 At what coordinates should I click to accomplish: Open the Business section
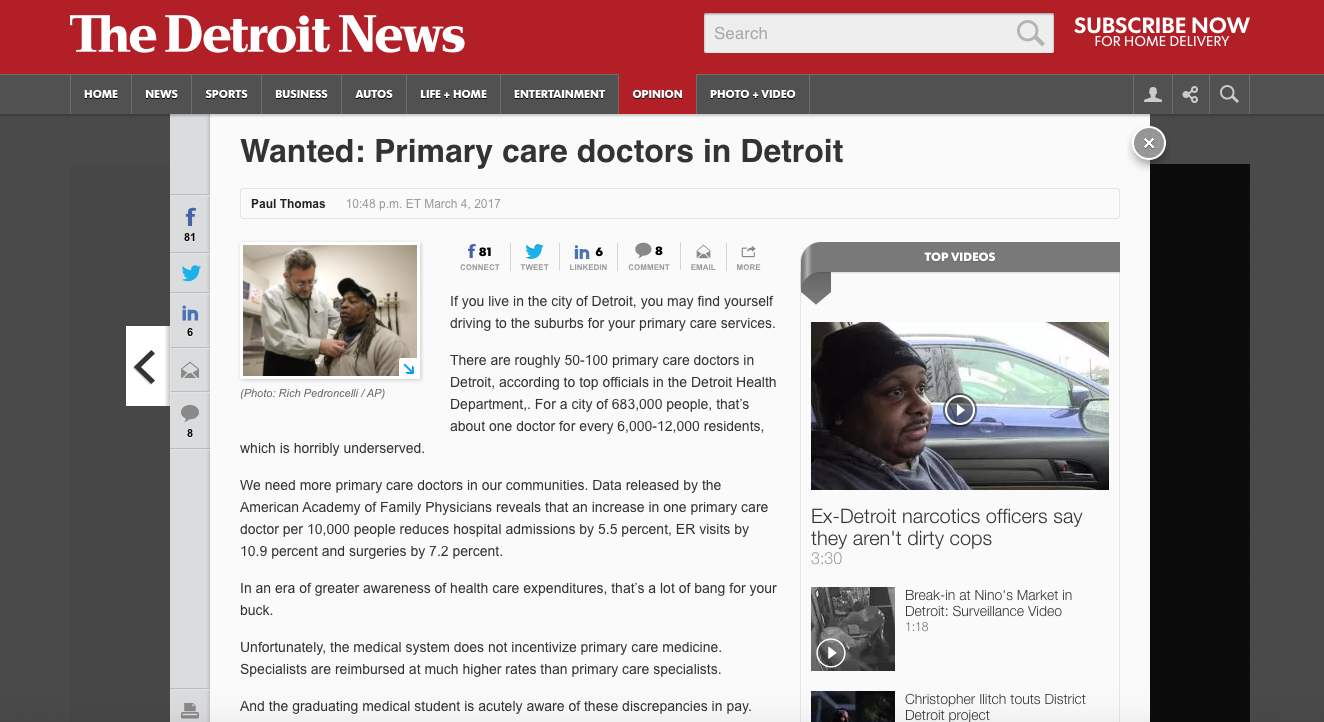(301, 94)
